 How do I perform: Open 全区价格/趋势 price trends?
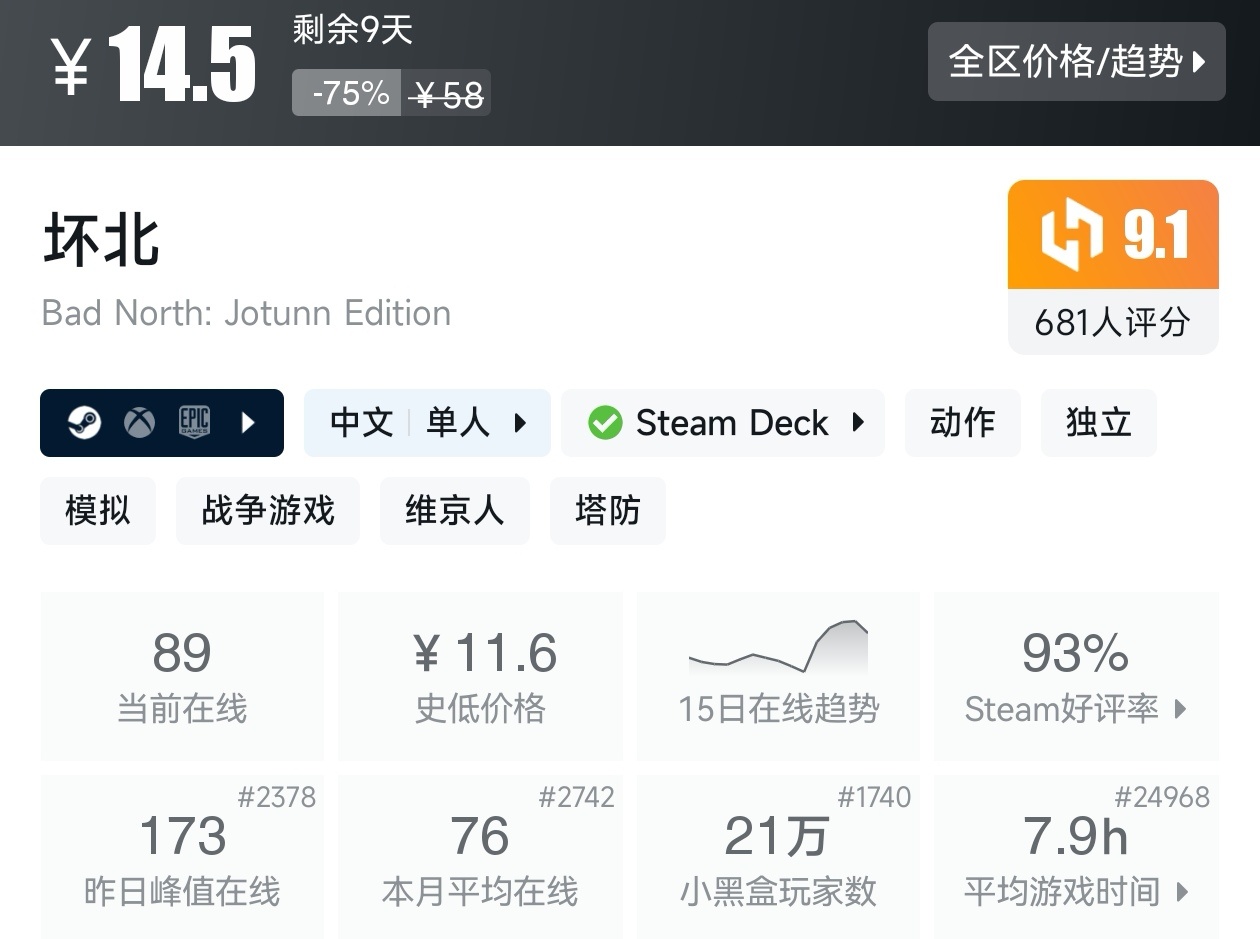pyautogui.click(x=1076, y=62)
